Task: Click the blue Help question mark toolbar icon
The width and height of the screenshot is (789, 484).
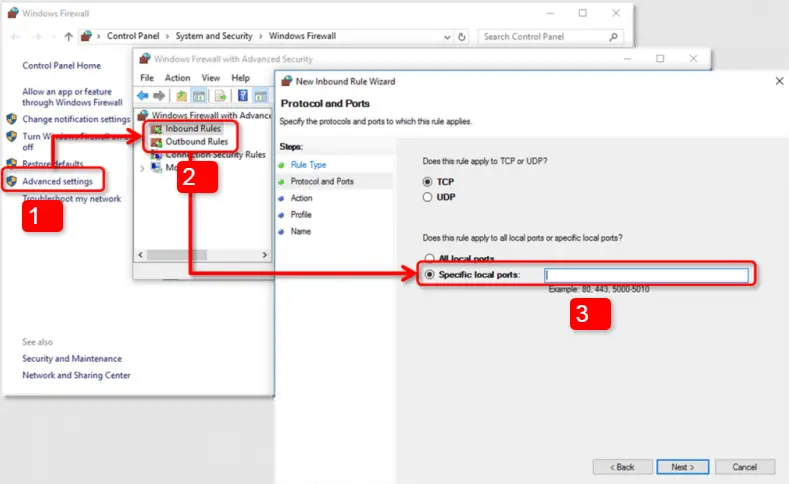Action: point(243,96)
